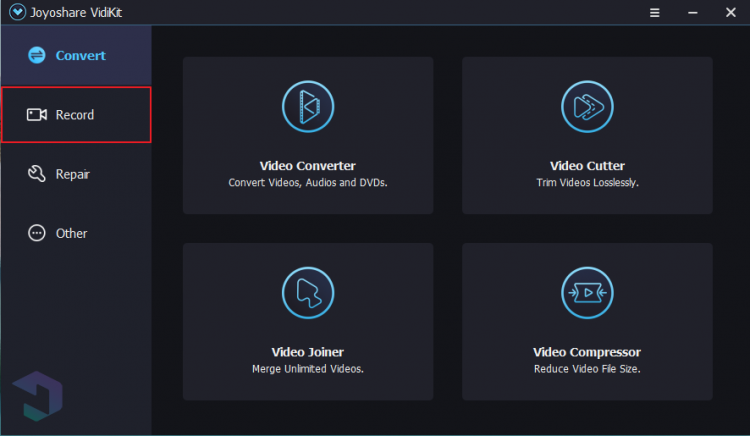Viewport: 750px width, 436px height.
Task: Open the Video Cutter title
Action: click(x=587, y=166)
